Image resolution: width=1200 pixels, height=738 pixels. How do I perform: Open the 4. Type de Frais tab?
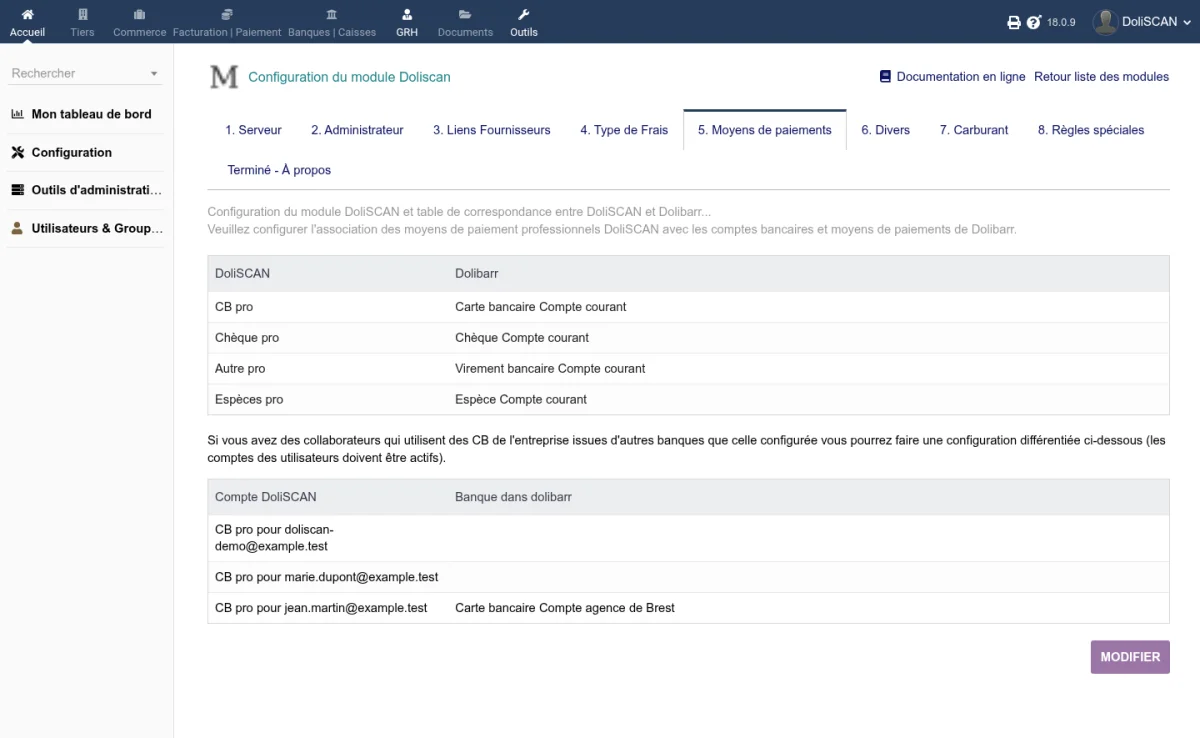[x=624, y=130]
